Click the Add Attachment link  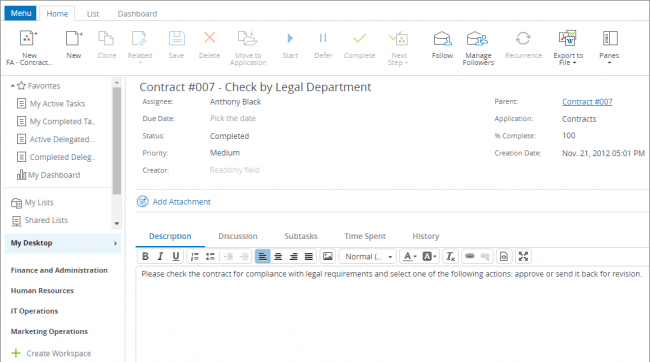coord(182,202)
